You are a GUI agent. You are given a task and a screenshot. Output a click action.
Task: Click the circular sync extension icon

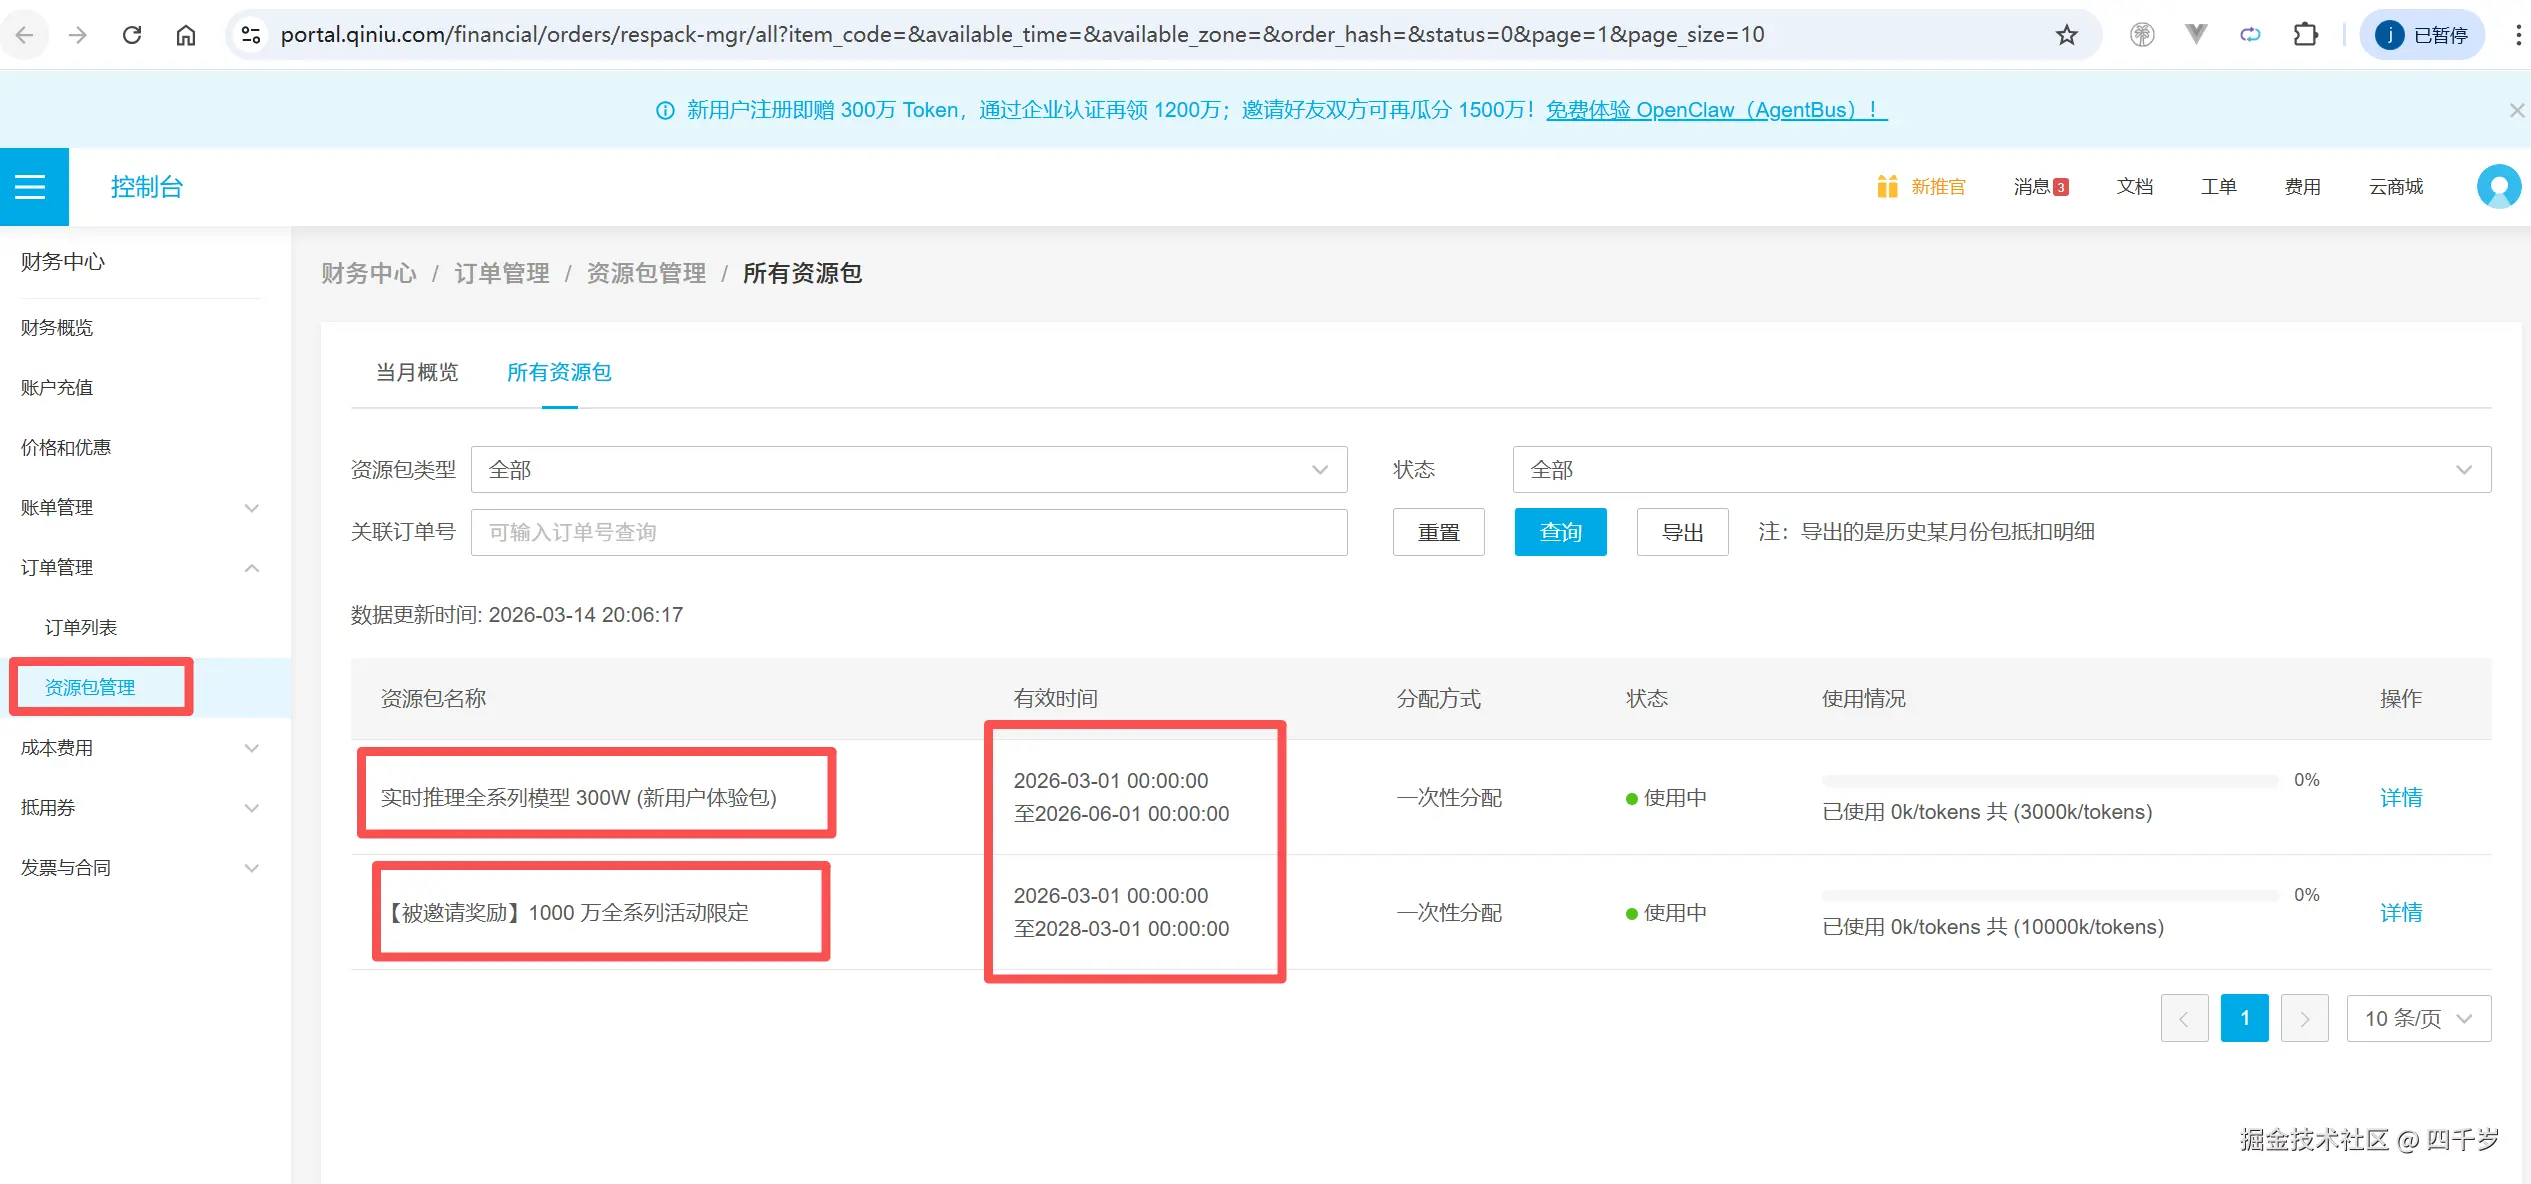(2250, 34)
